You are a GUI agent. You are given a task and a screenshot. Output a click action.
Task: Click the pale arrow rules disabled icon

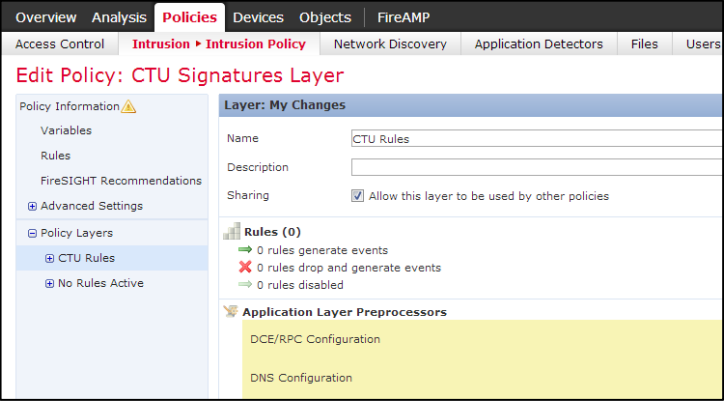tap(245, 285)
